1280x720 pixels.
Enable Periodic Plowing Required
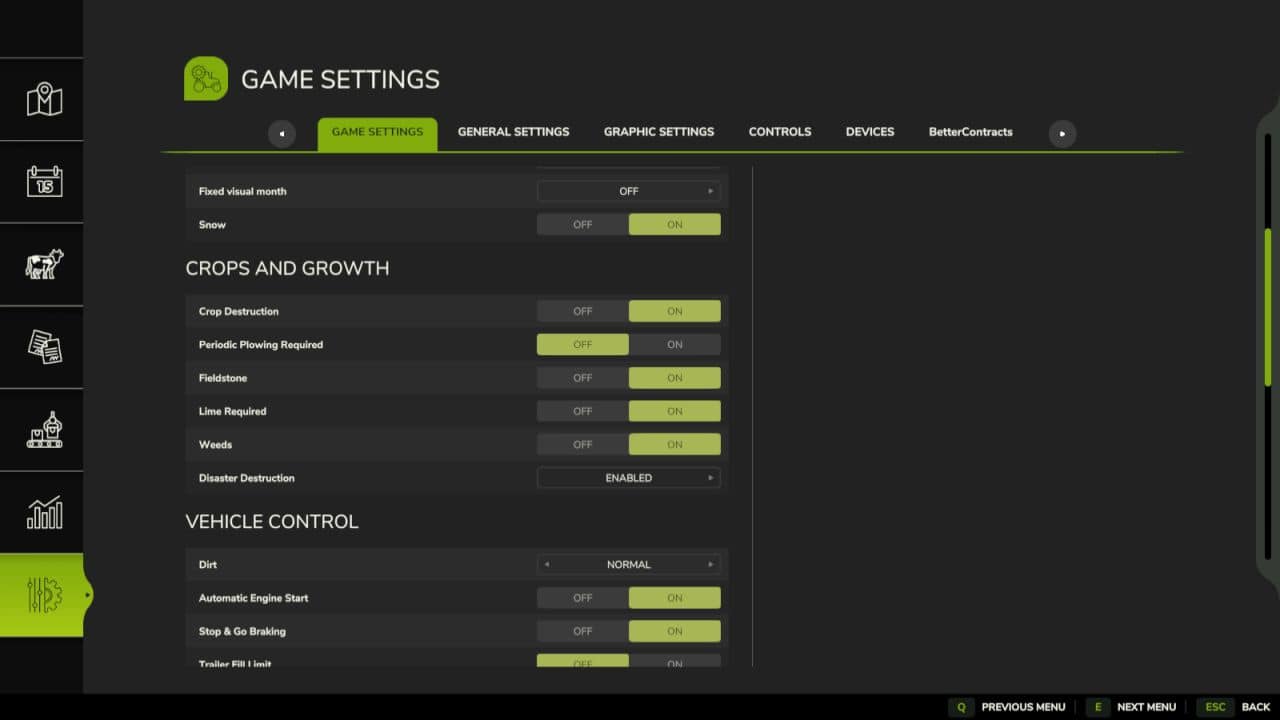(674, 344)
